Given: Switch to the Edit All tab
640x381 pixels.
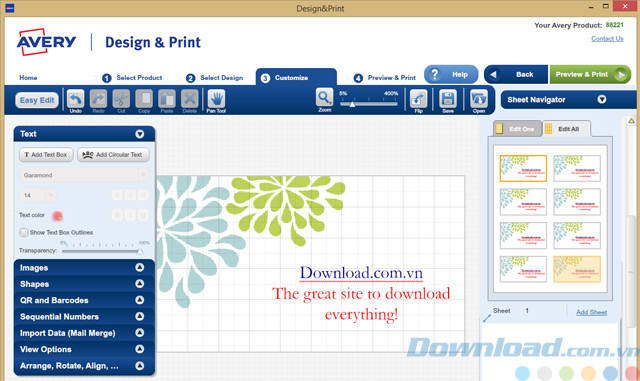Looking at the screenshot, I should click(x=567, y=129).
